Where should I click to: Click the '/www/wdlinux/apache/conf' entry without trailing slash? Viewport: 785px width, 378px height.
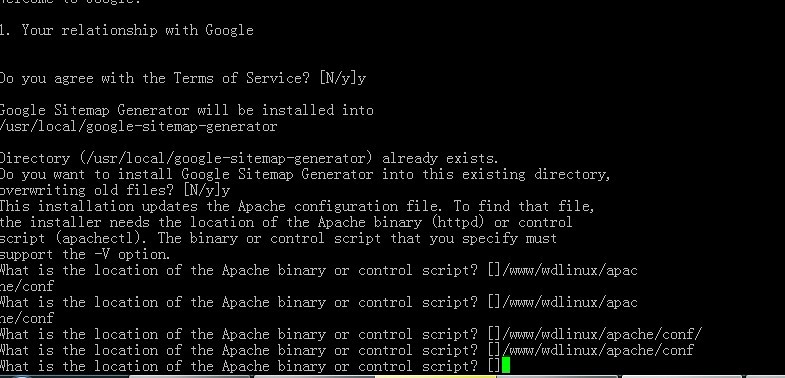click(598, 350)
